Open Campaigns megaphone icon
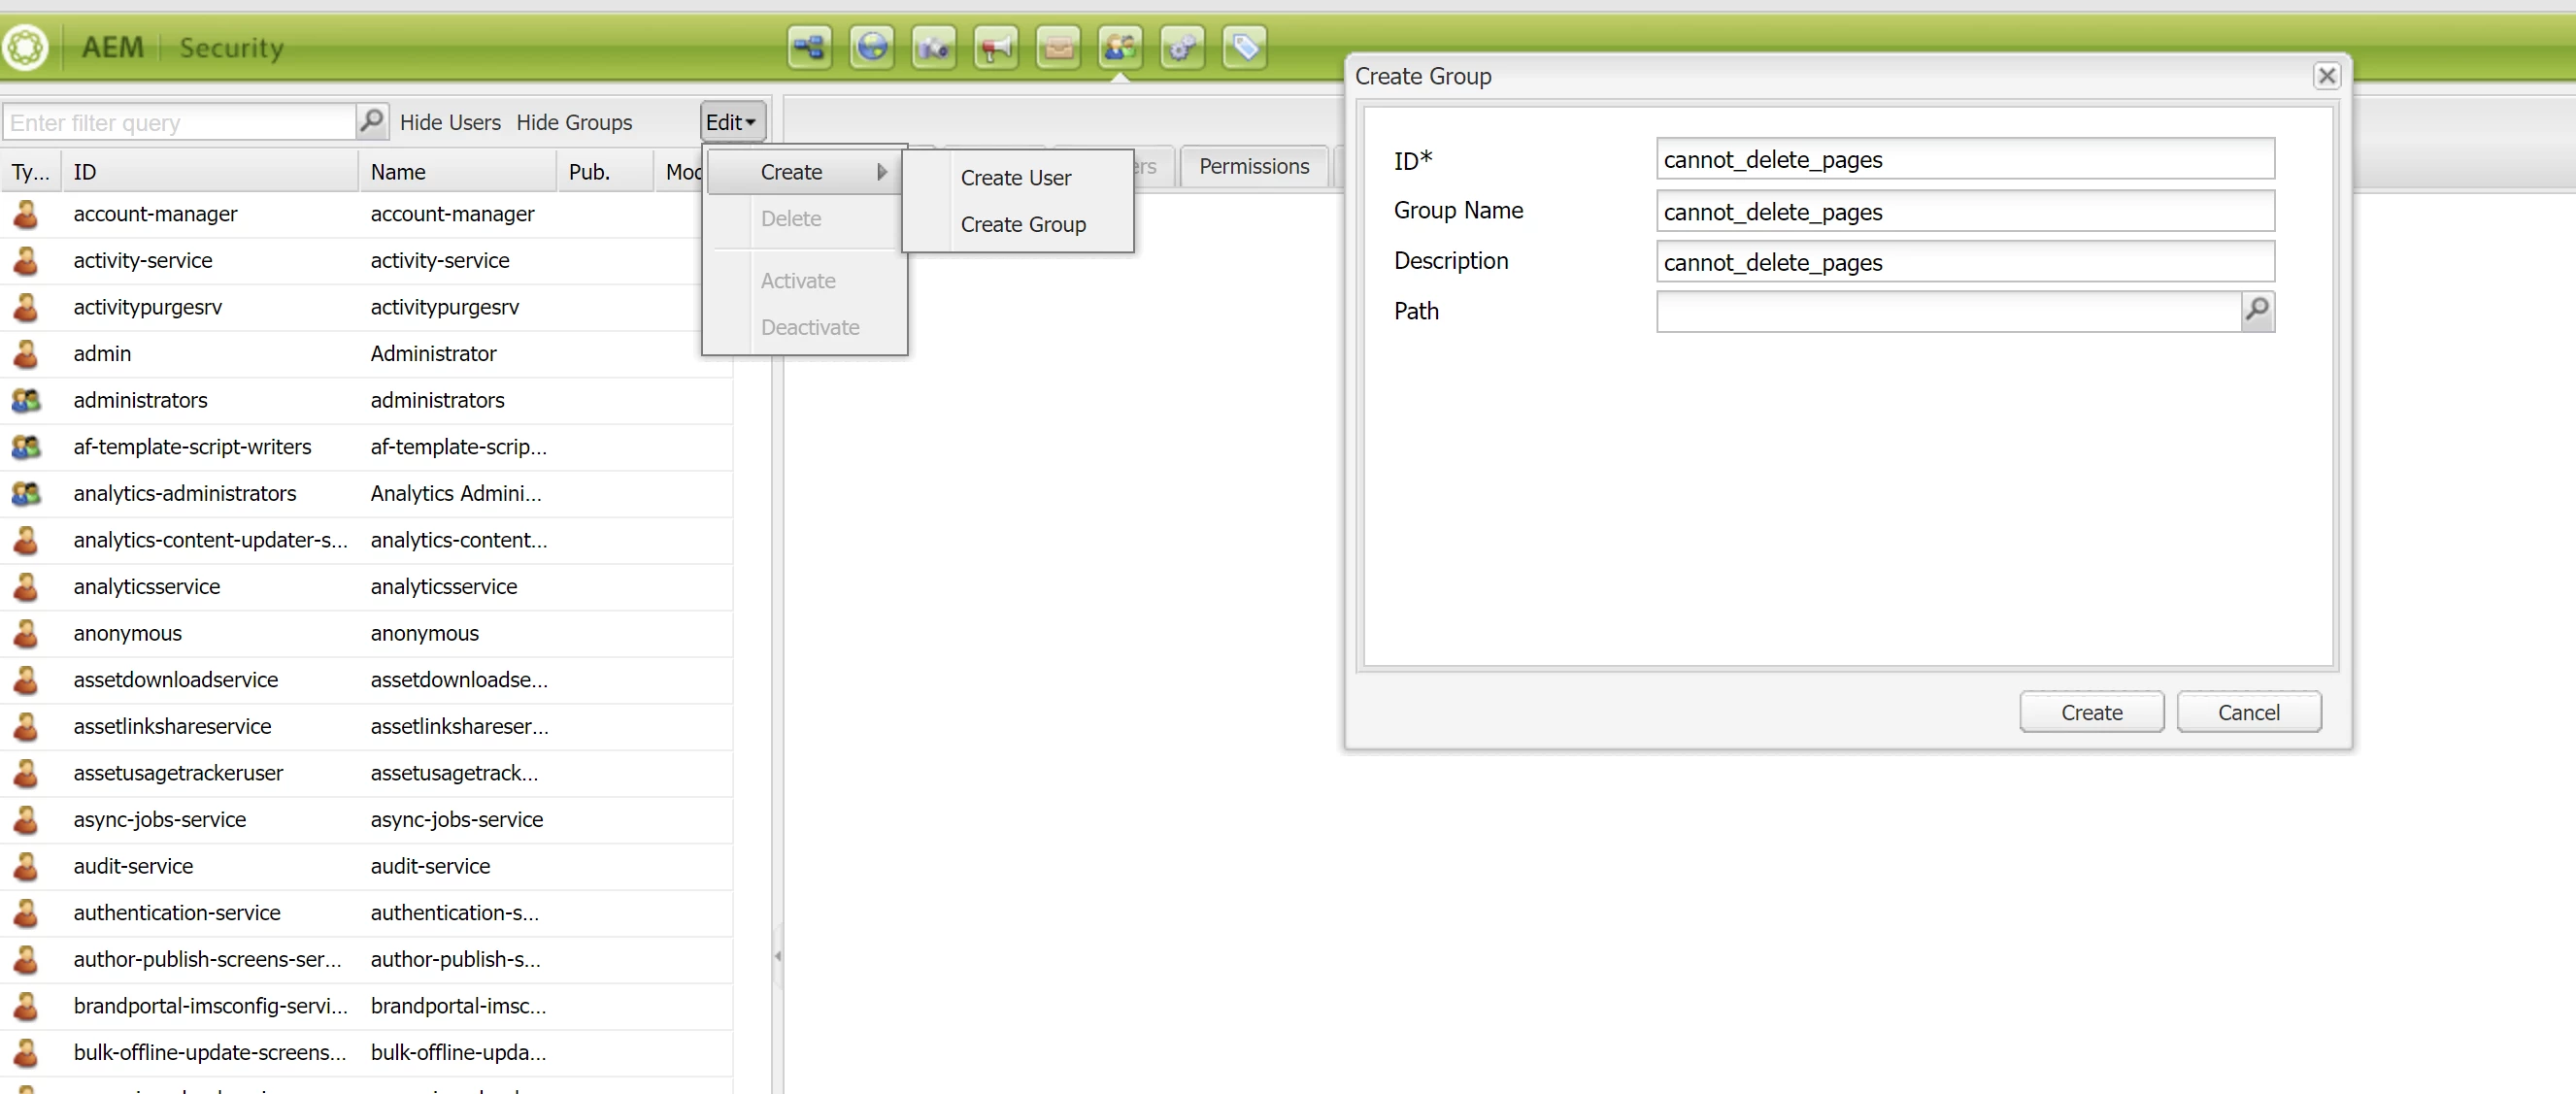This screenshot has height=1094, width=2576. pyautogui.click(x=996, y=47)
